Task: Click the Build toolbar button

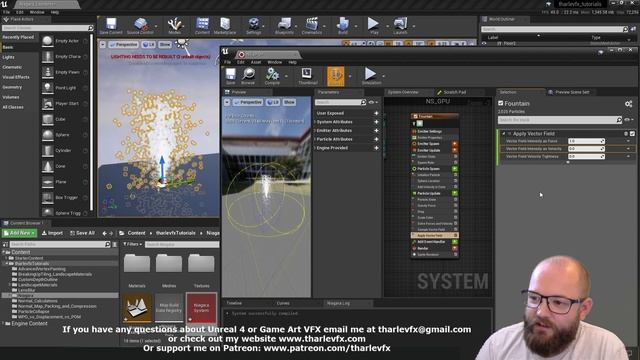Action: (x=343, y=26)
